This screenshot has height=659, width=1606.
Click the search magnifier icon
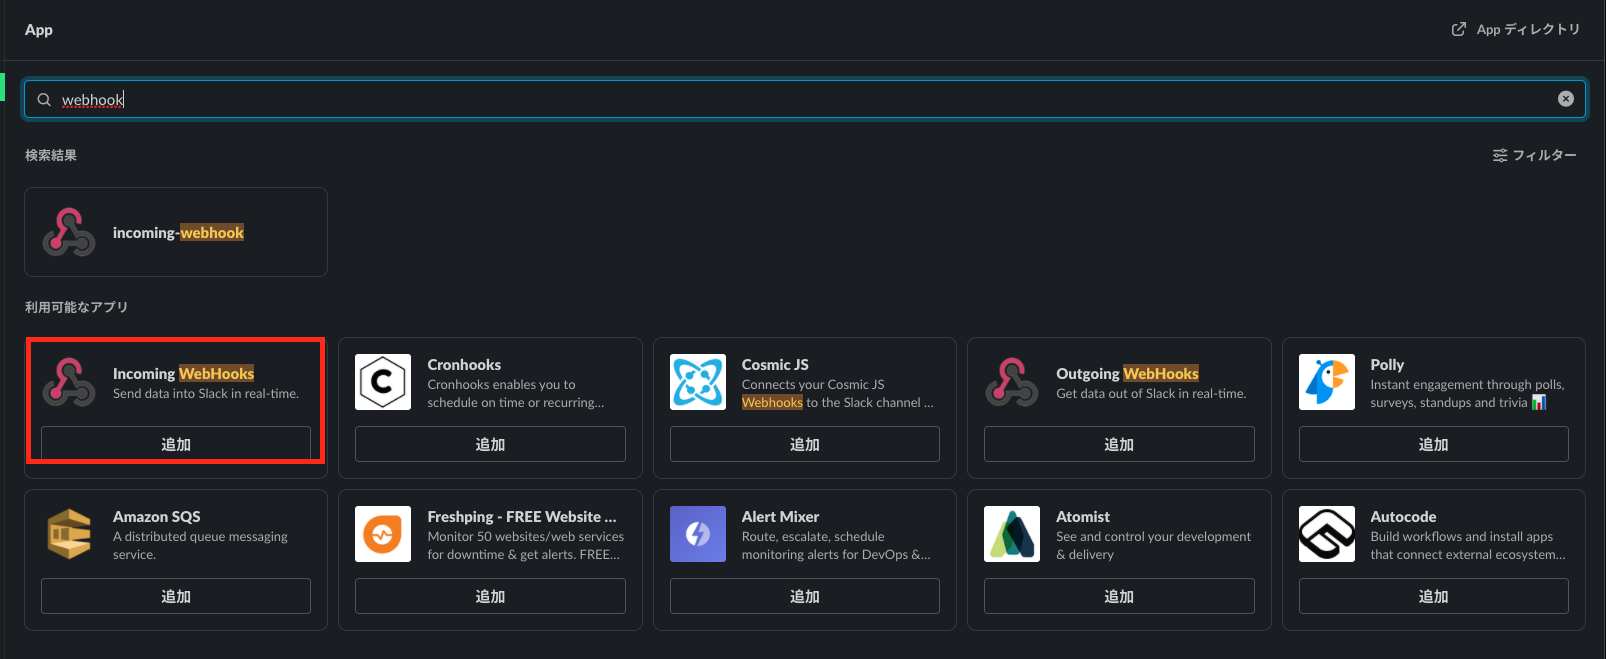[44, 99]
